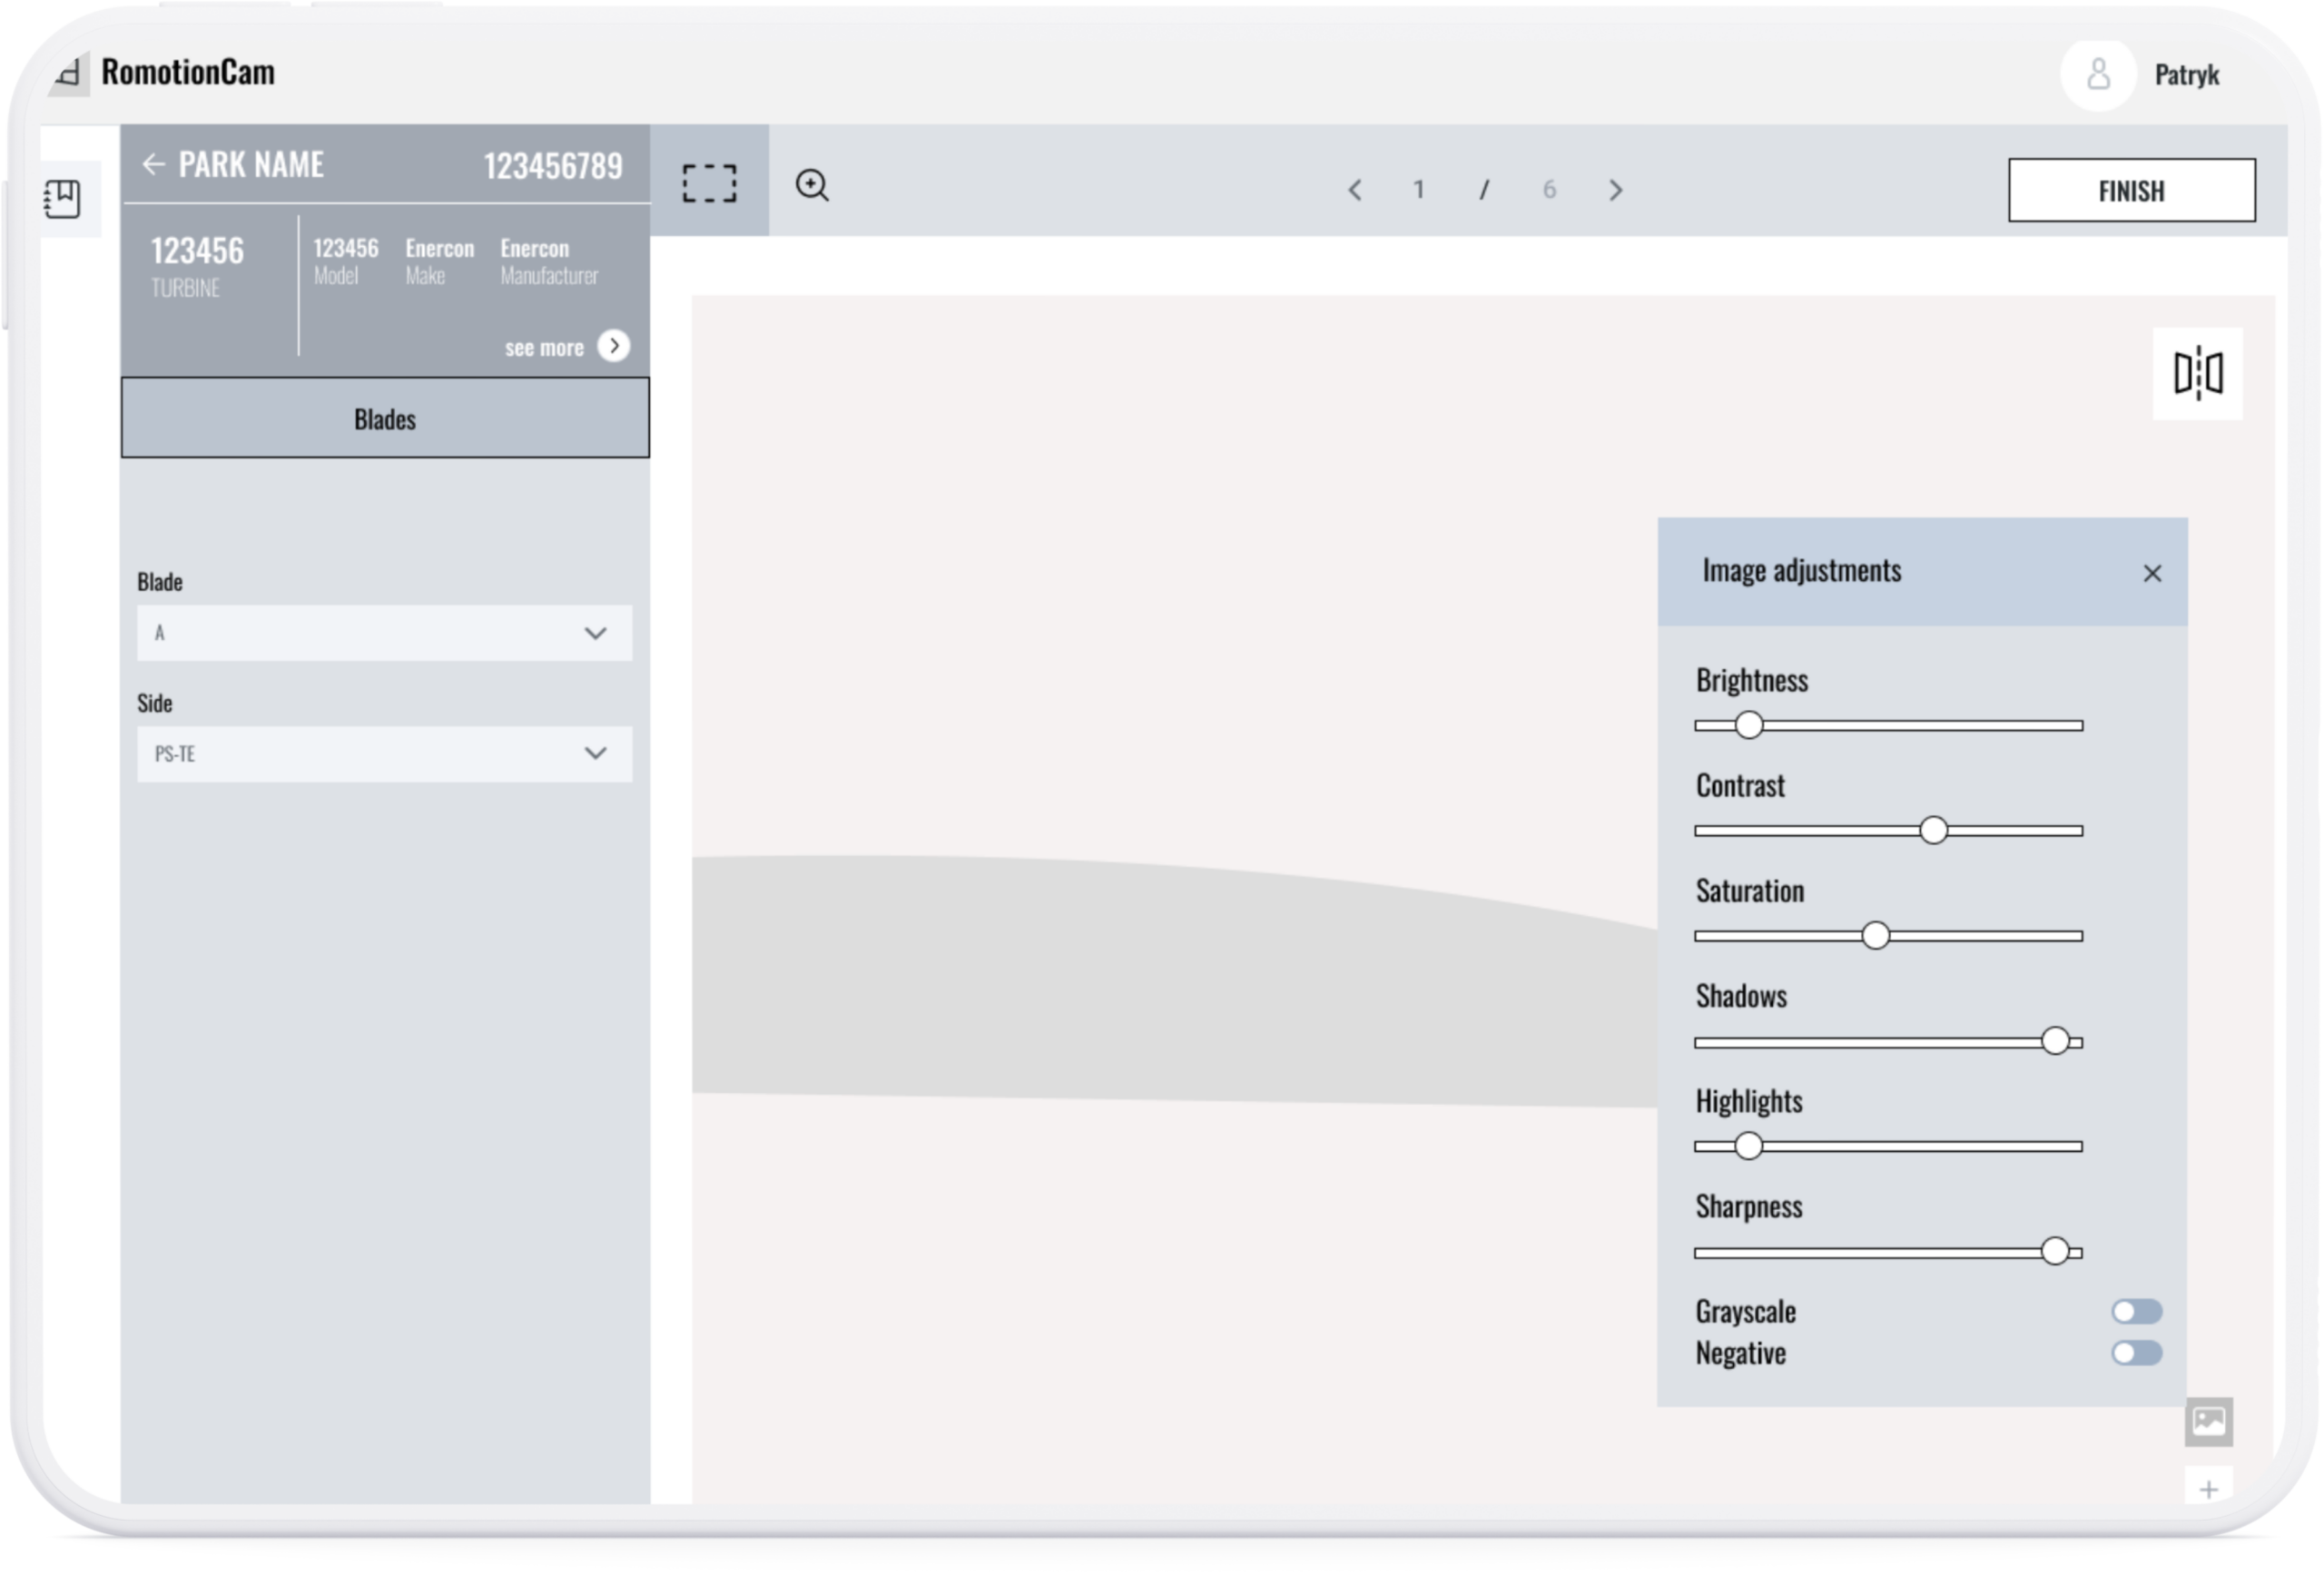
Task: Click the plus icon at bottom right
Action: [x=2208, y=1489]
